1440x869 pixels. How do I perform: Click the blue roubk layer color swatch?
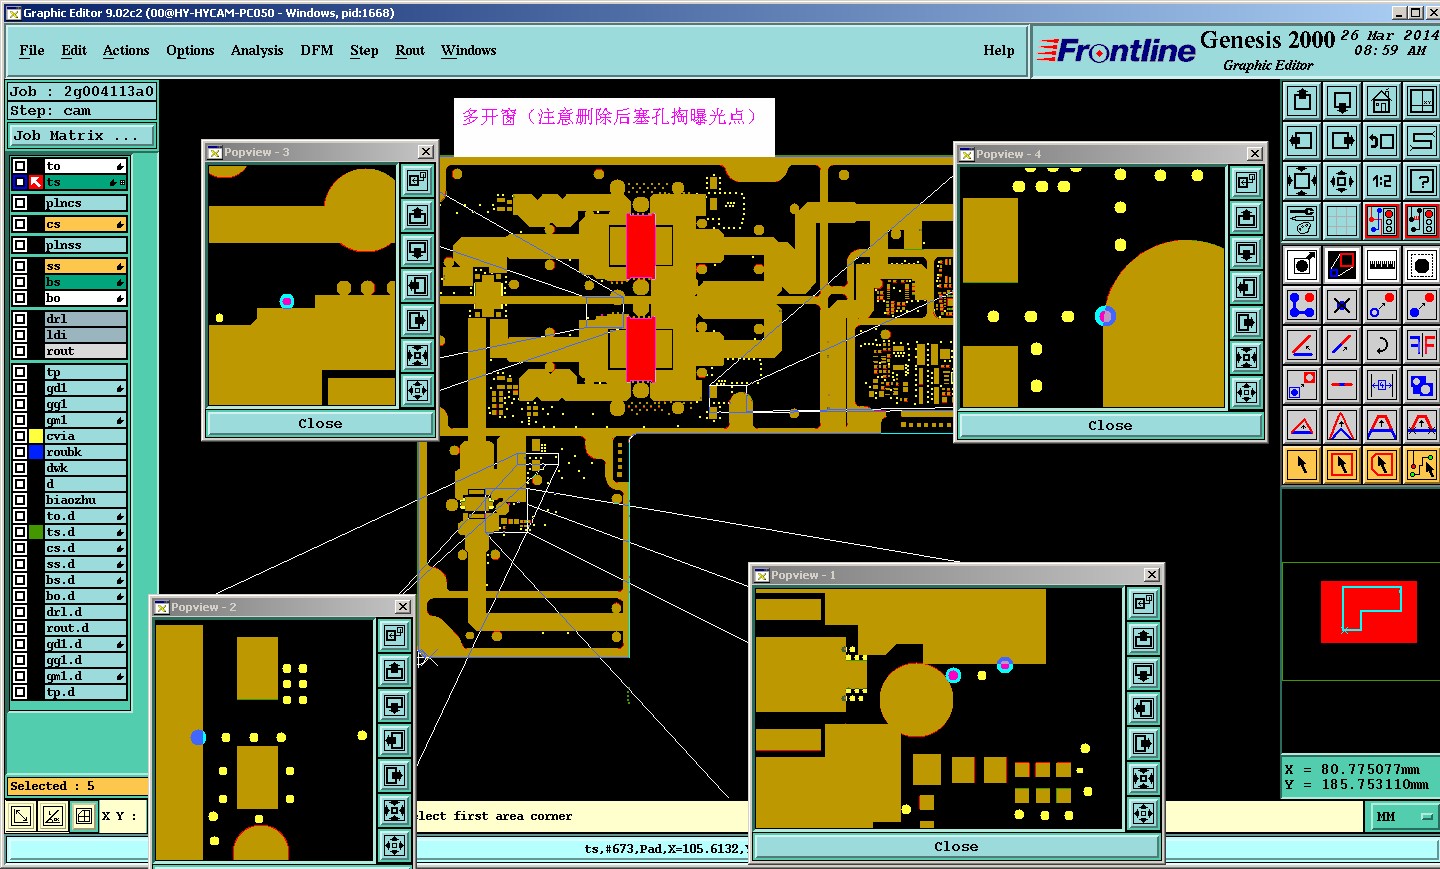pyautogui.click(x=36, y=452)
